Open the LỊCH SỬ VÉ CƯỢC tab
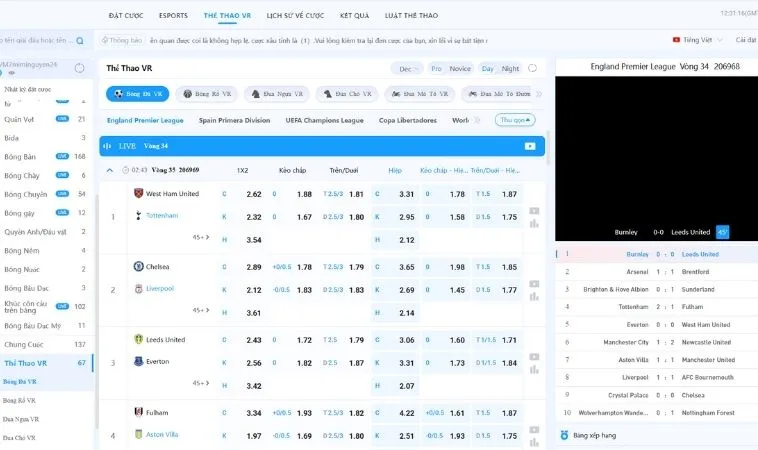This screenshot has height=450, width=758. [295, 15]
